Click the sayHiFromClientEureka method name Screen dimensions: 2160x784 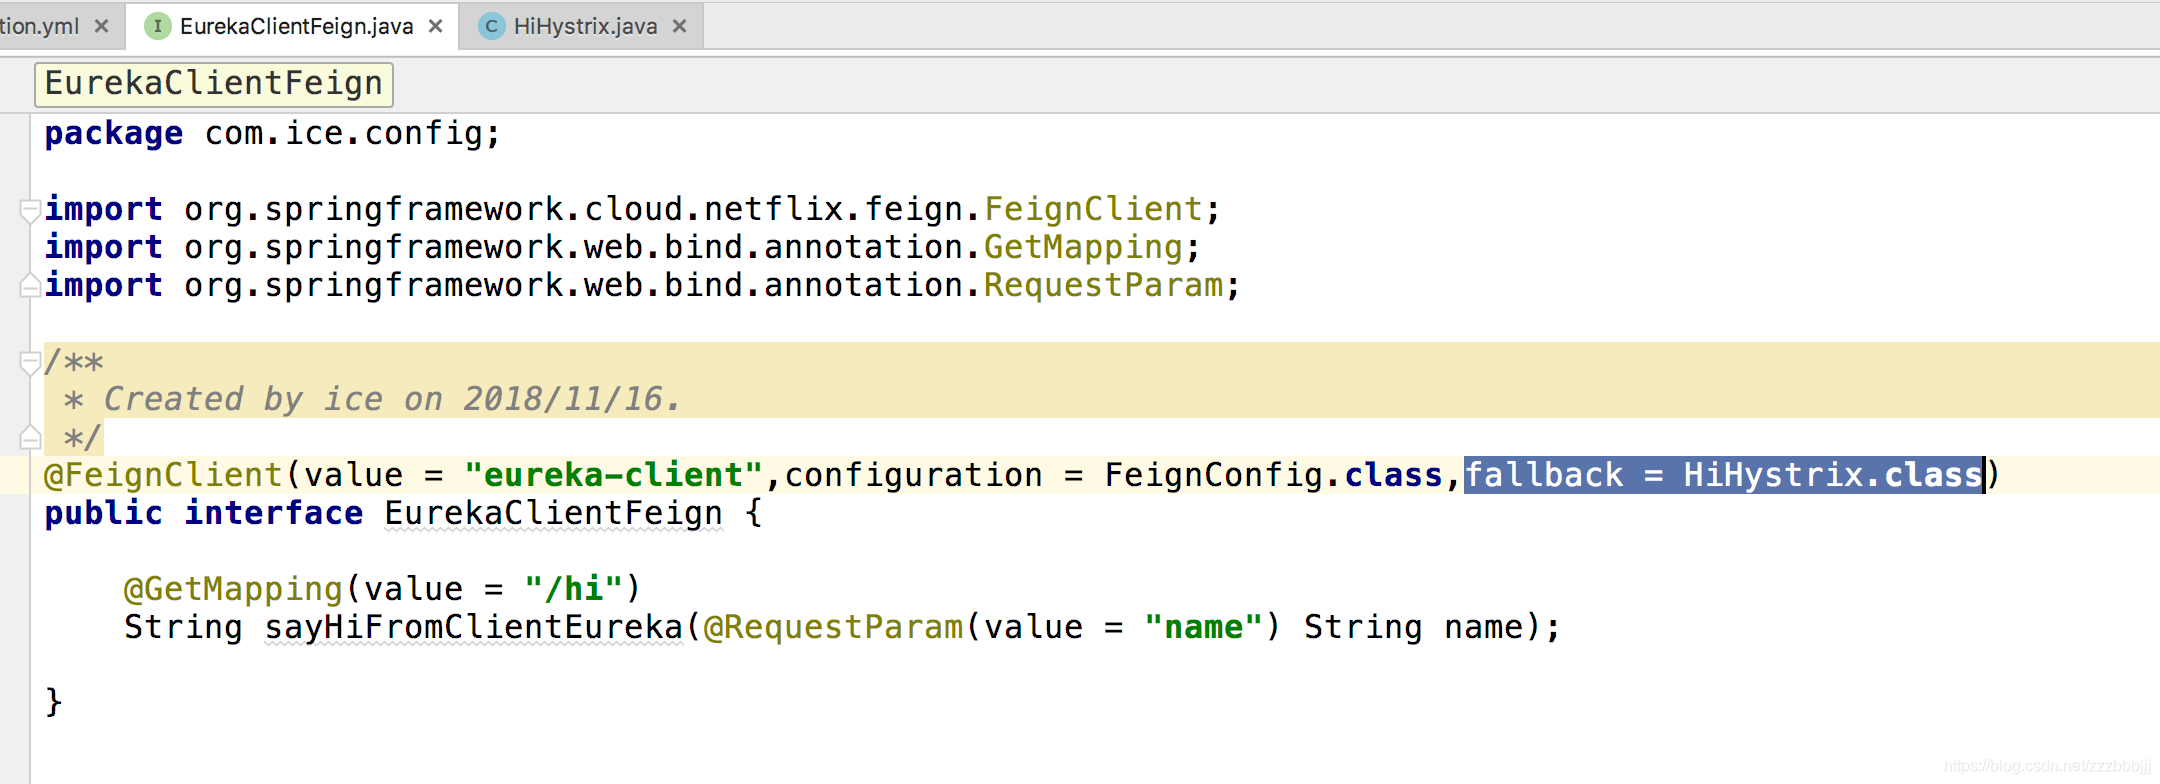pyautogui.click(x=473, y=627)
